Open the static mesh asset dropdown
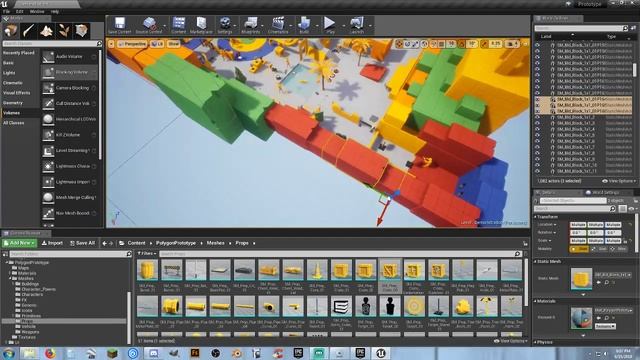The image size is (640, 360). (613, 275)
